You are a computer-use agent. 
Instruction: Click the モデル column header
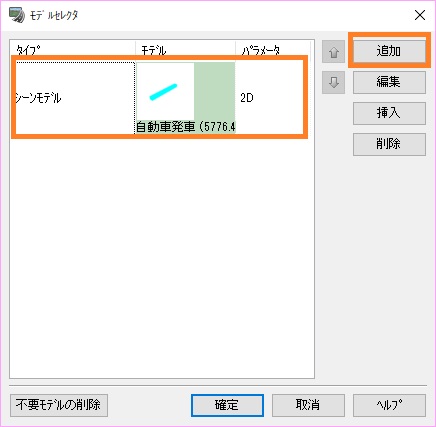[x=185, y=50]
